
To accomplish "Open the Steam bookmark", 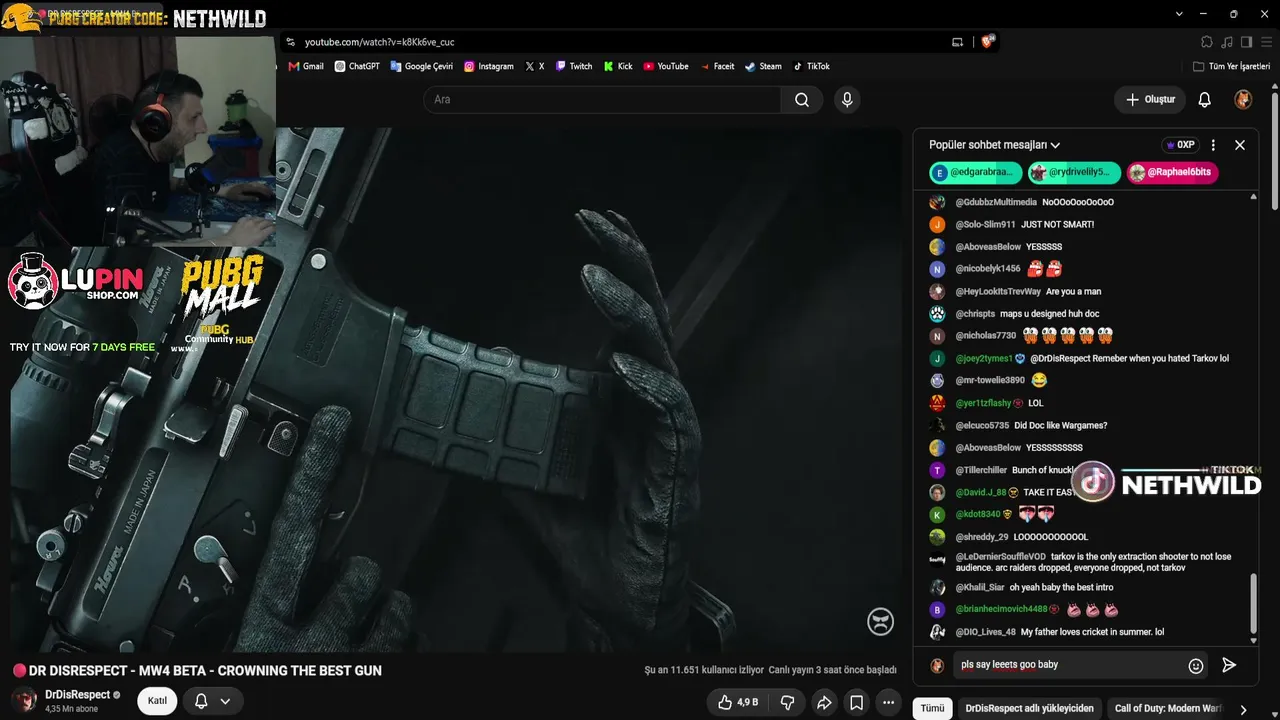I will pos(764,66).
